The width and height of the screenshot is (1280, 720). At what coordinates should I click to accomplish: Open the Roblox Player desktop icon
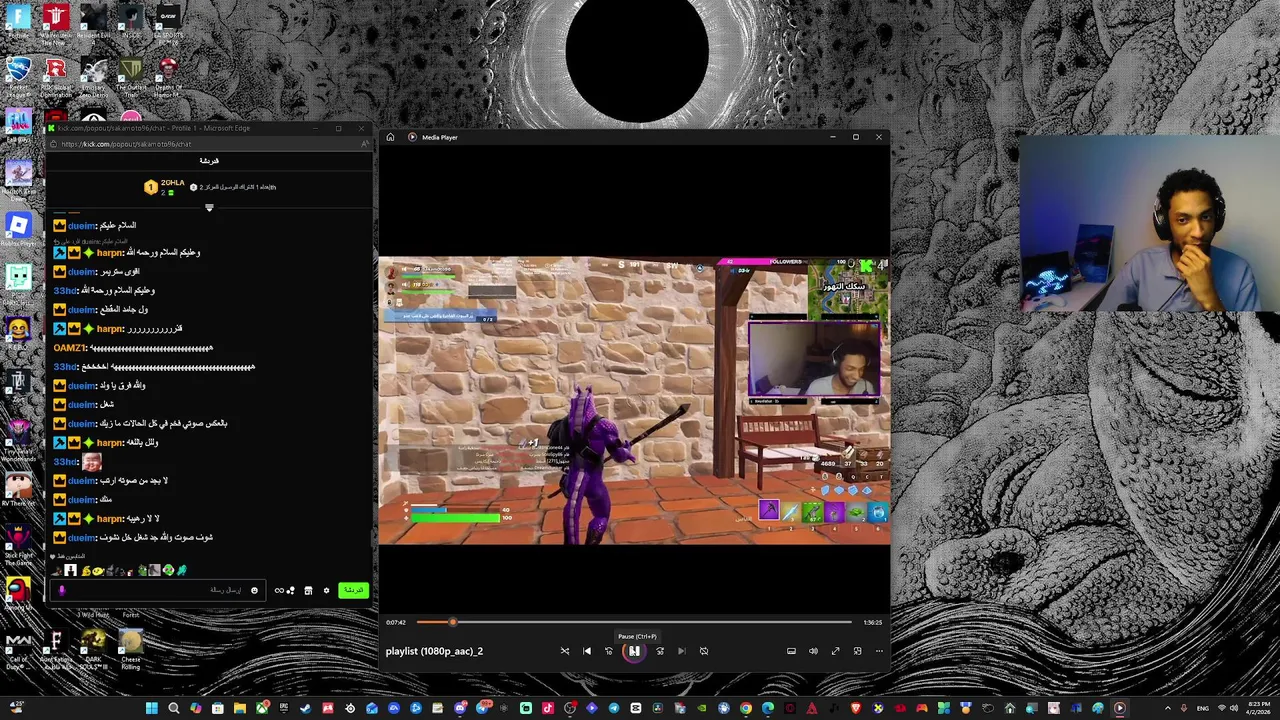[18, 230]
